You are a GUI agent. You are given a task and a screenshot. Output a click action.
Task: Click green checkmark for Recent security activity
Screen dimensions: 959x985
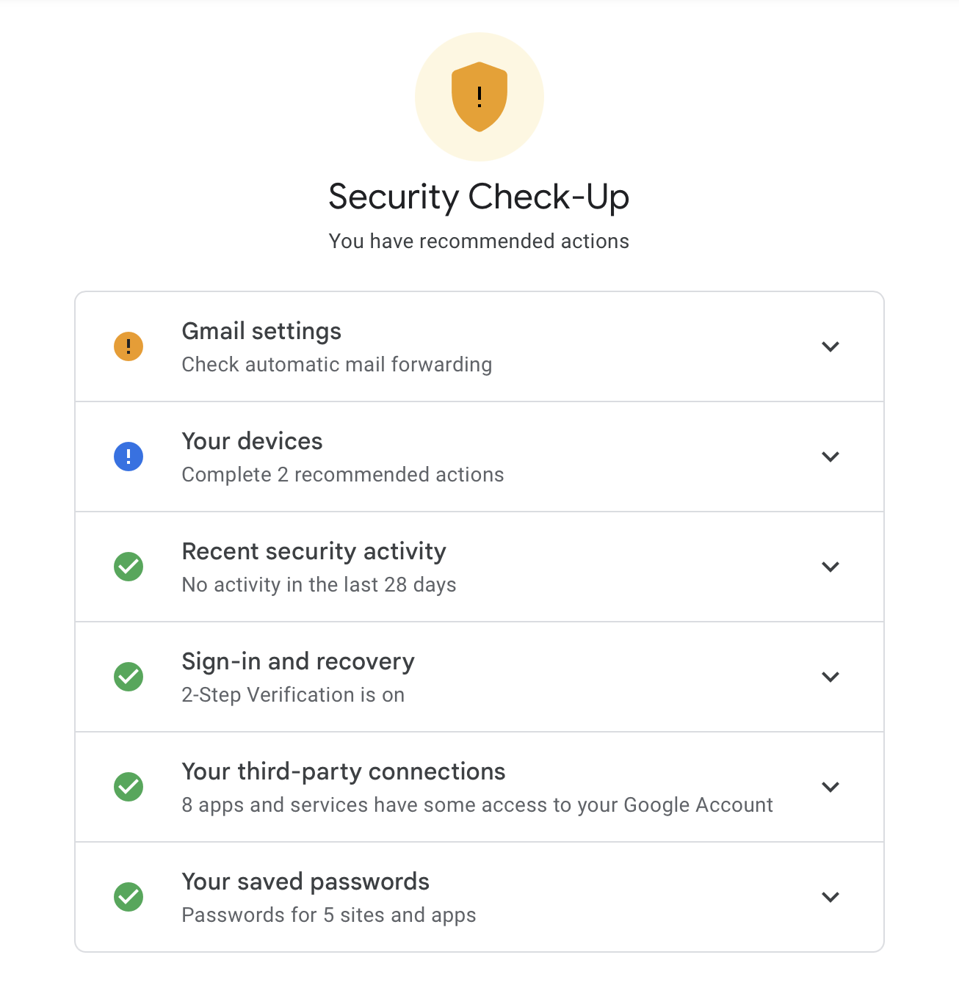[128, 567]
